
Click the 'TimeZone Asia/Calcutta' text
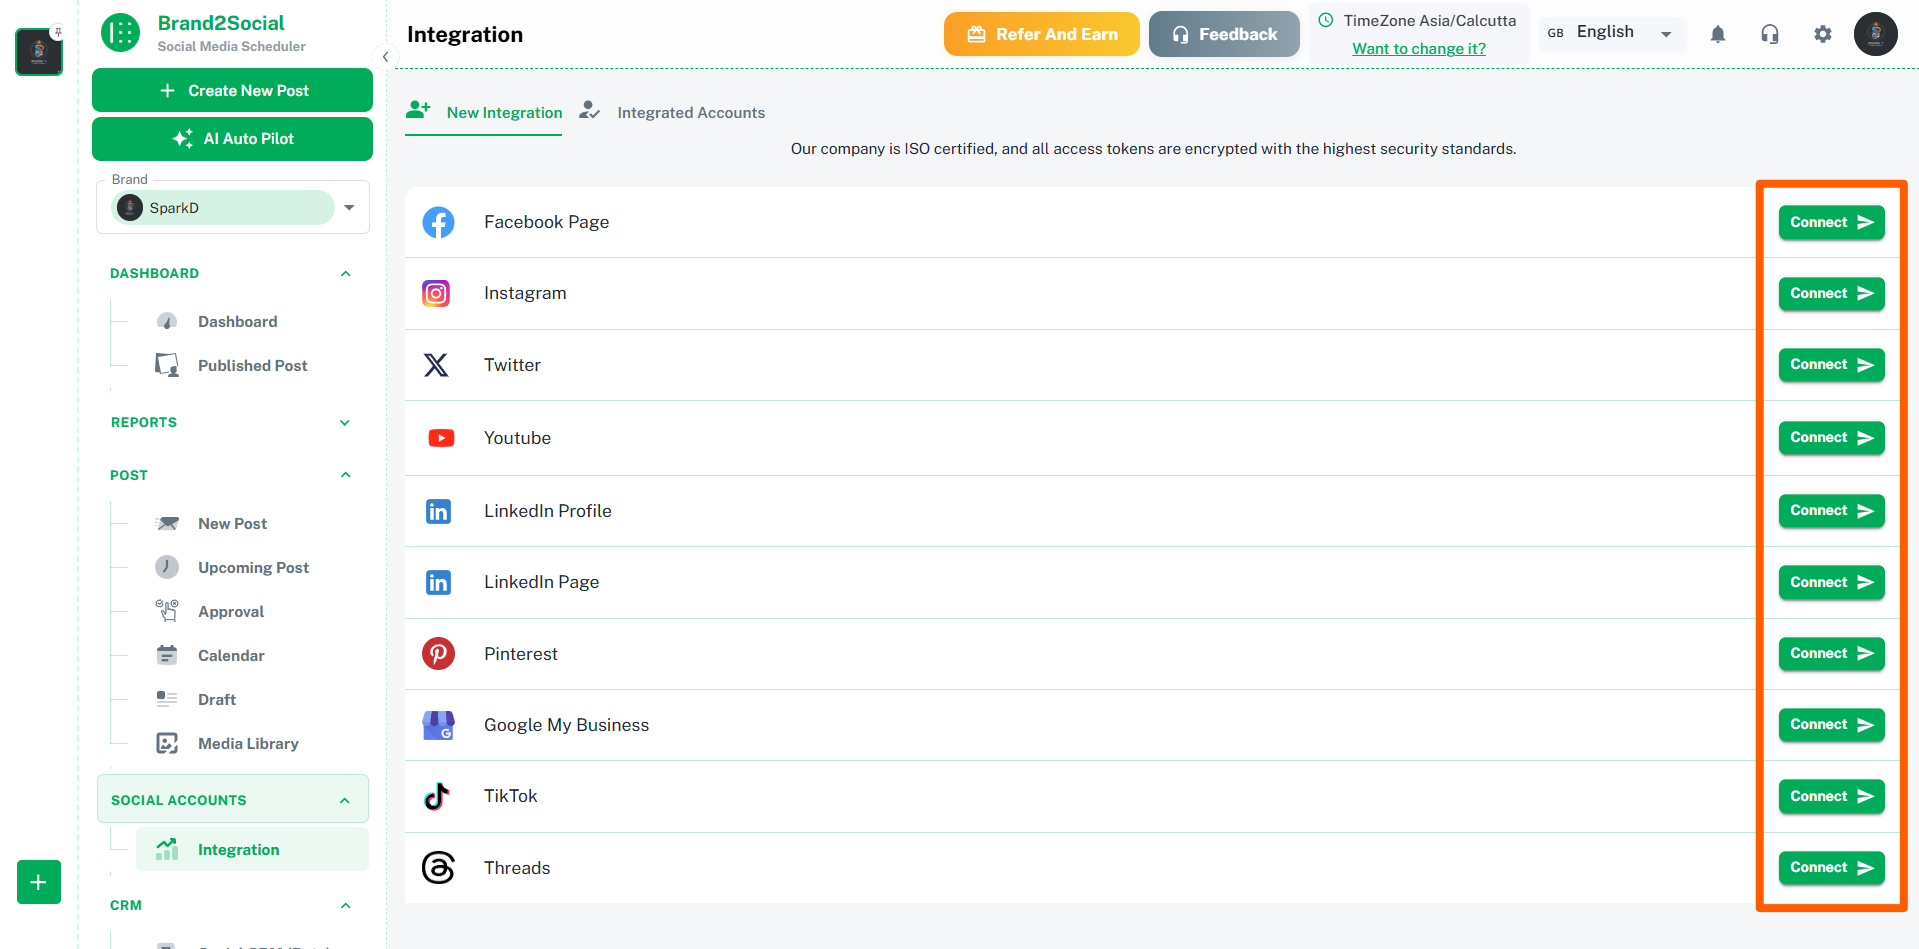(1429, 20)
